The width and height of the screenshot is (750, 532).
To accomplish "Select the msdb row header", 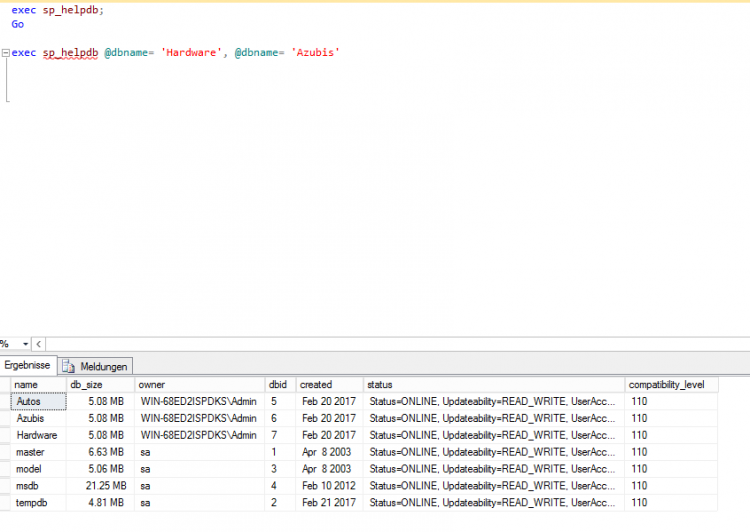I will click(5, 486).
